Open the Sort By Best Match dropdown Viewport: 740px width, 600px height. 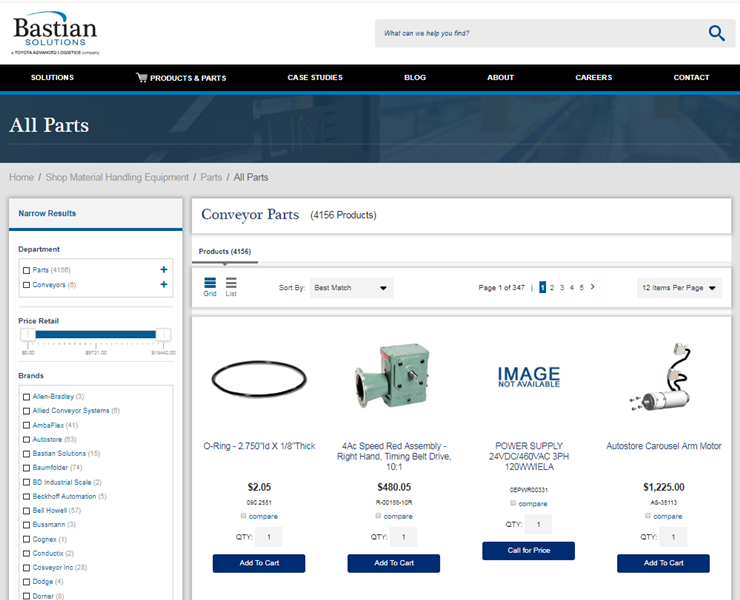(350, 288)
